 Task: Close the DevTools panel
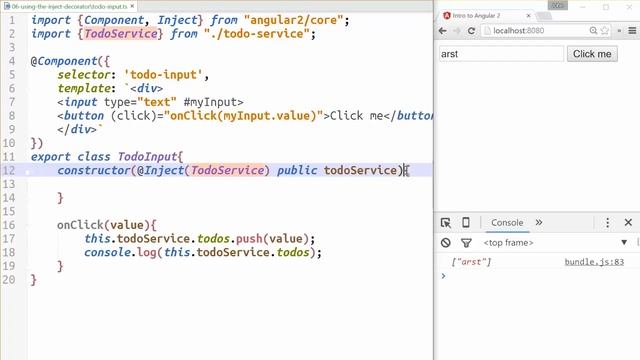pyautogui.click(x=628, y=222)
